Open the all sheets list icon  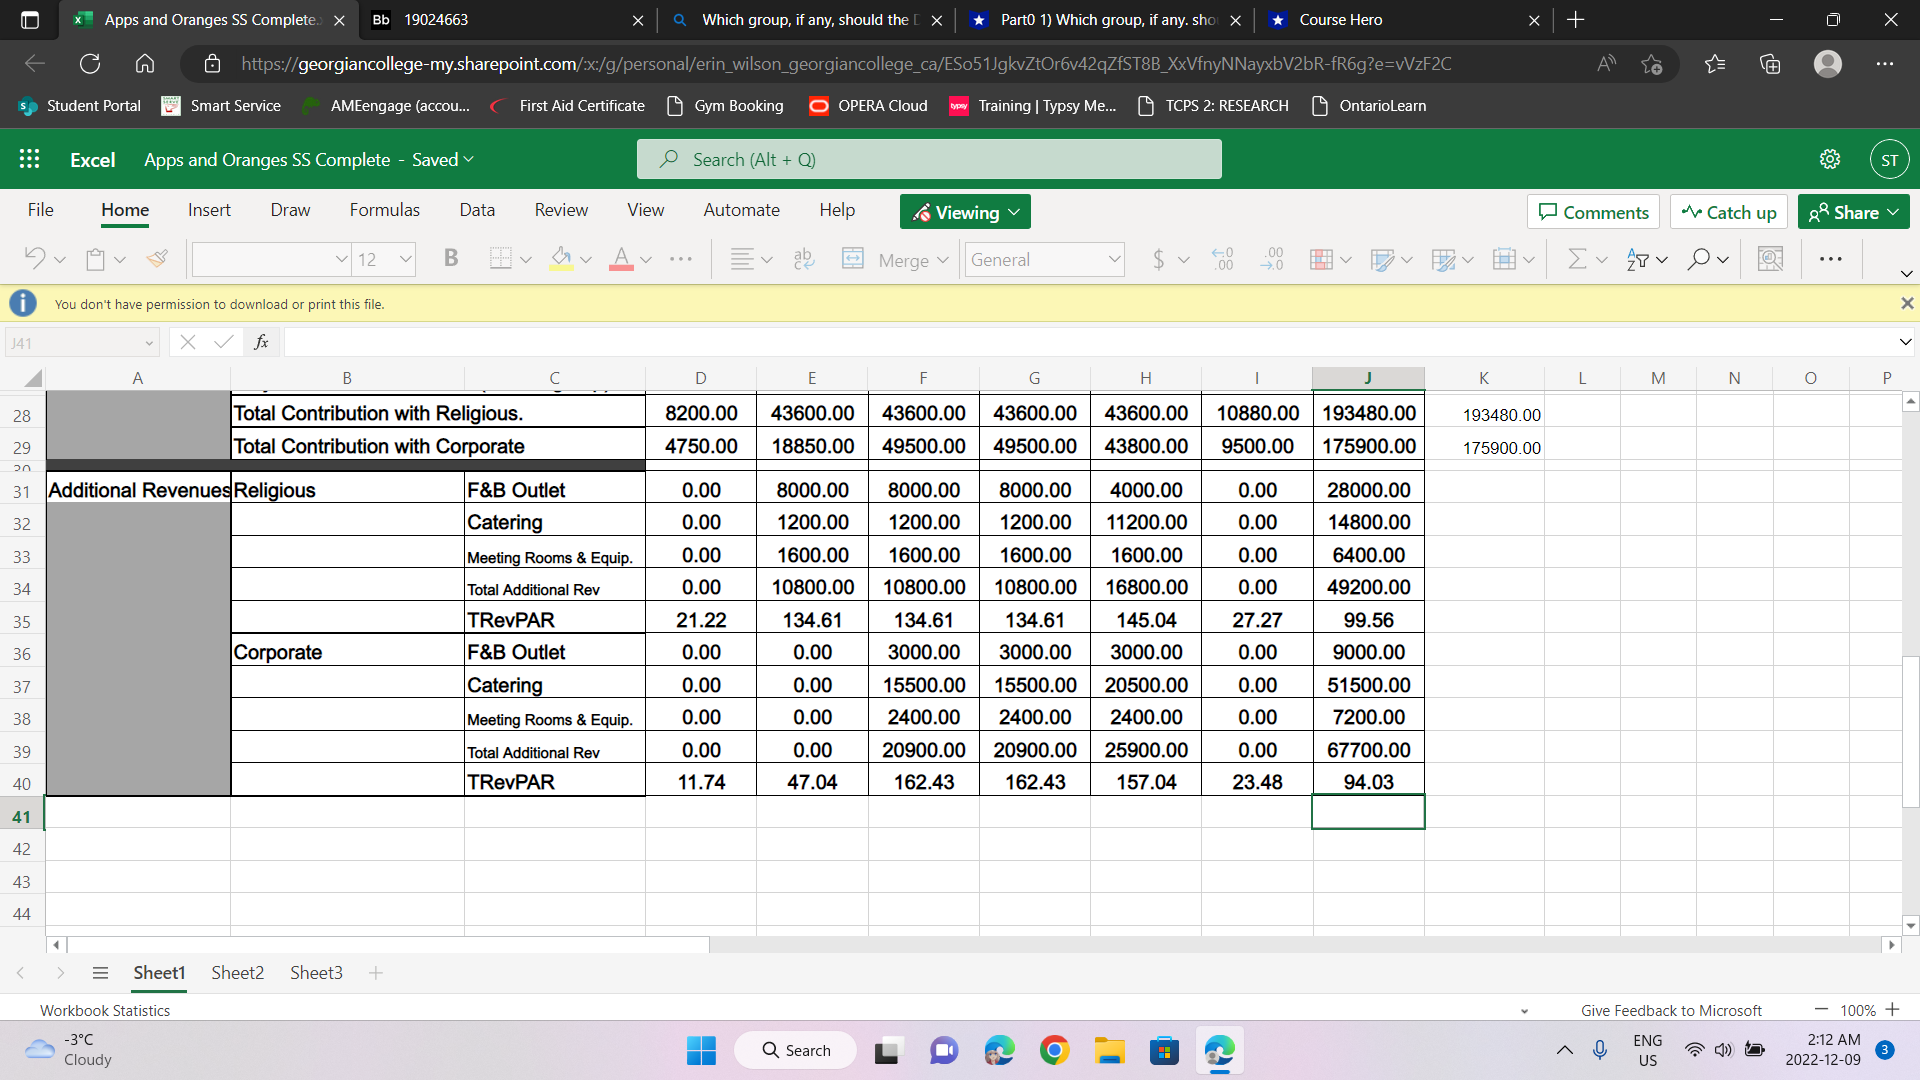pyautogui.click(x=99, y=972)
